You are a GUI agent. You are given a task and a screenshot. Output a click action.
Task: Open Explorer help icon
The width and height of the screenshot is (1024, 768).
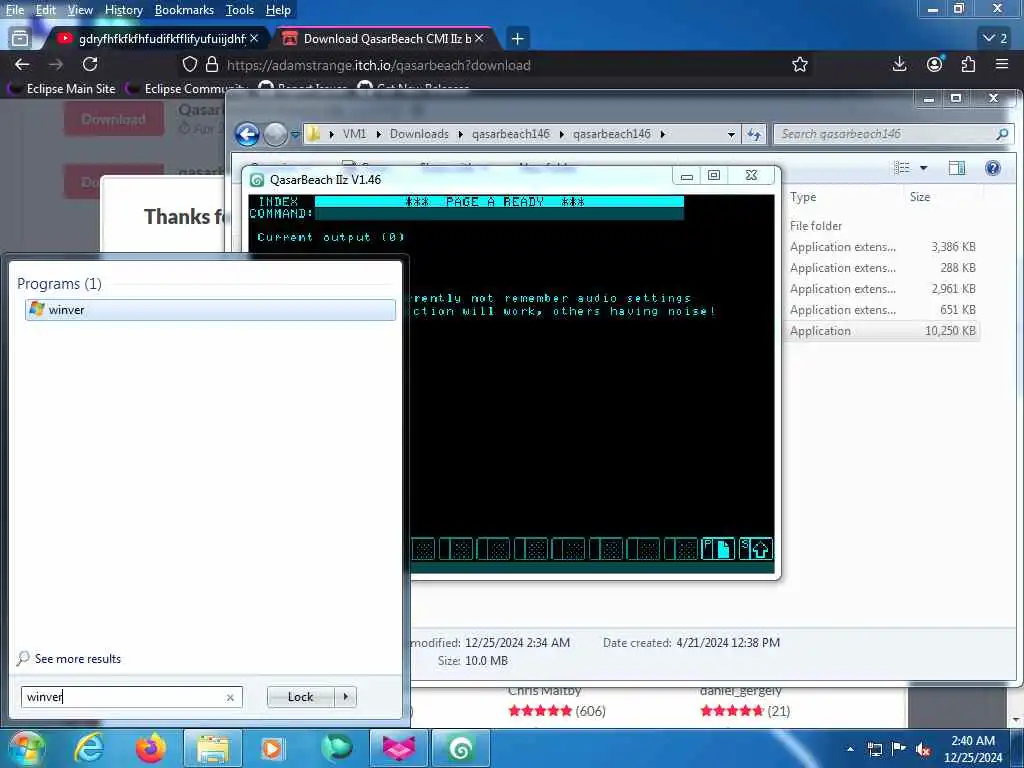(993, 168)
